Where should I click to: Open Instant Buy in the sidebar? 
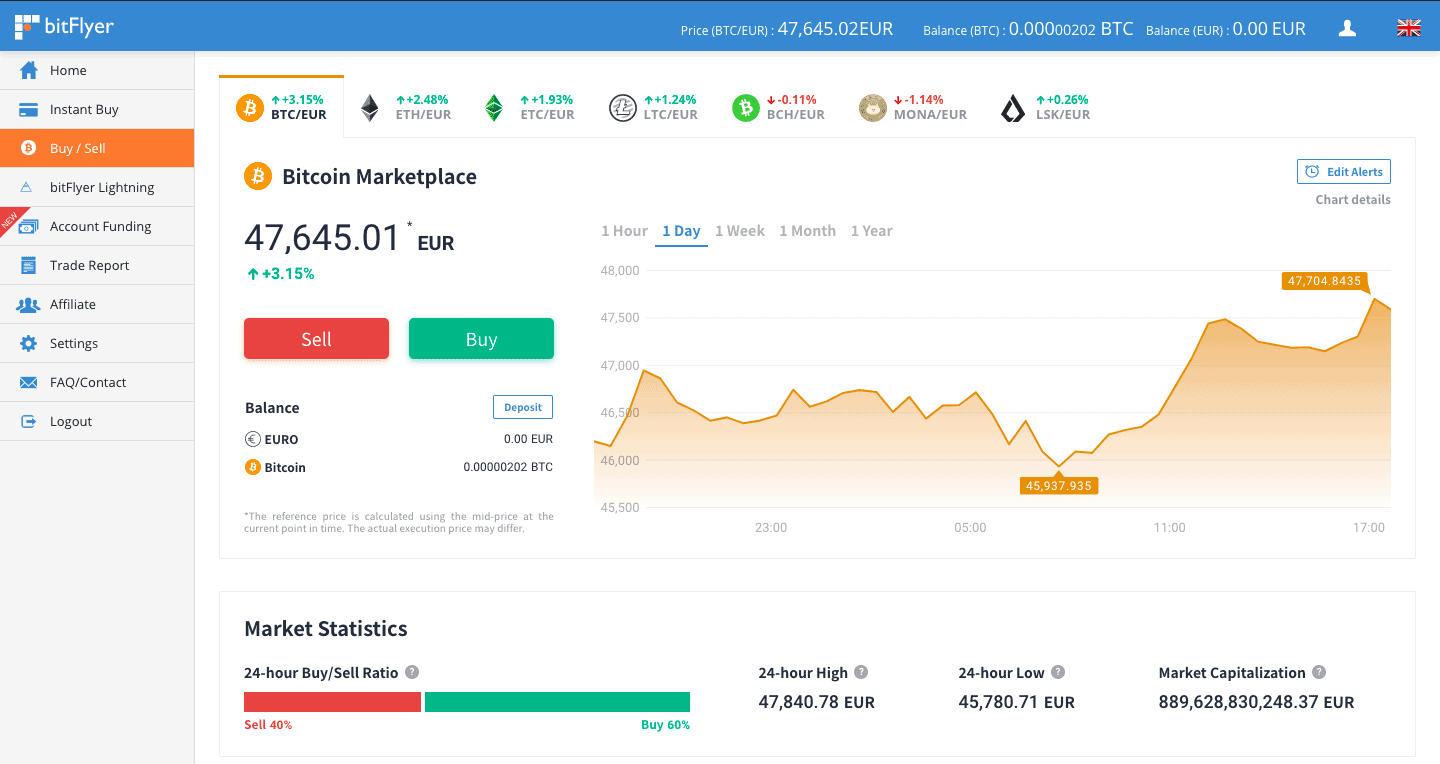[97, 109]
